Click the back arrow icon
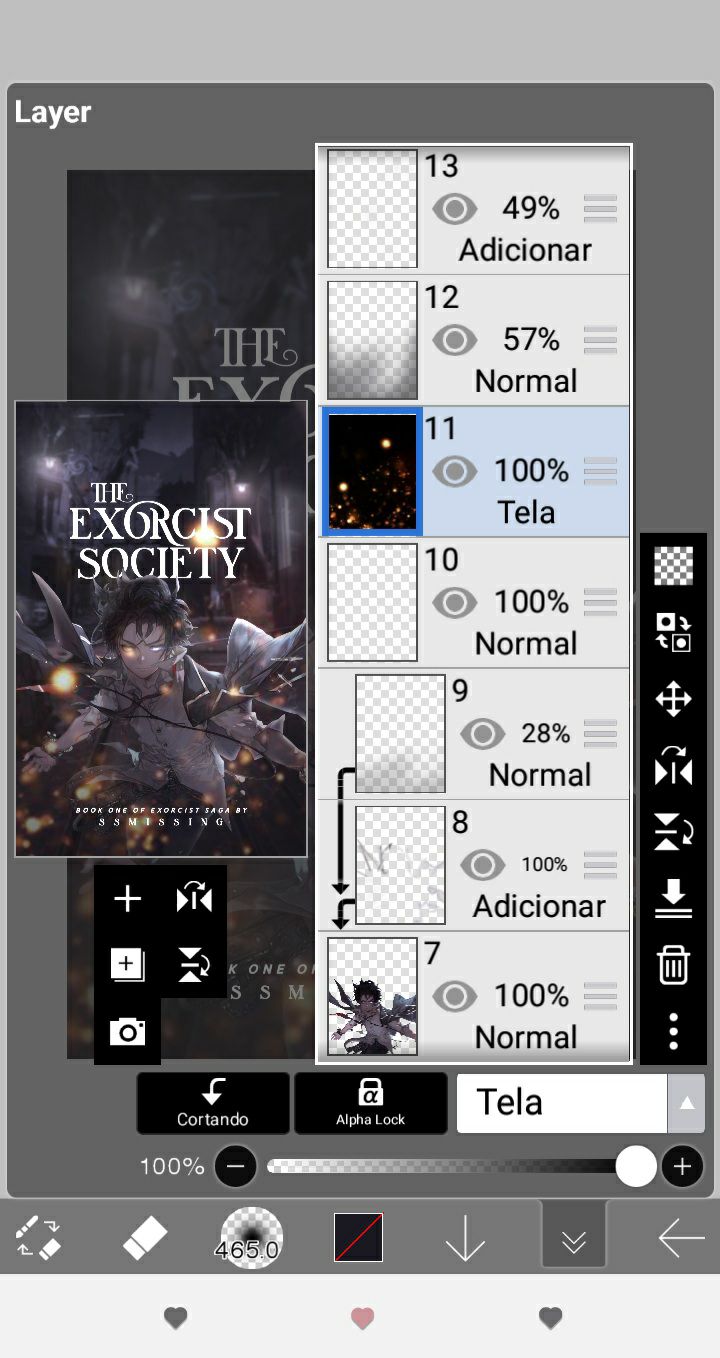Screen dimensions: 720x1358 coord(681,1238)
